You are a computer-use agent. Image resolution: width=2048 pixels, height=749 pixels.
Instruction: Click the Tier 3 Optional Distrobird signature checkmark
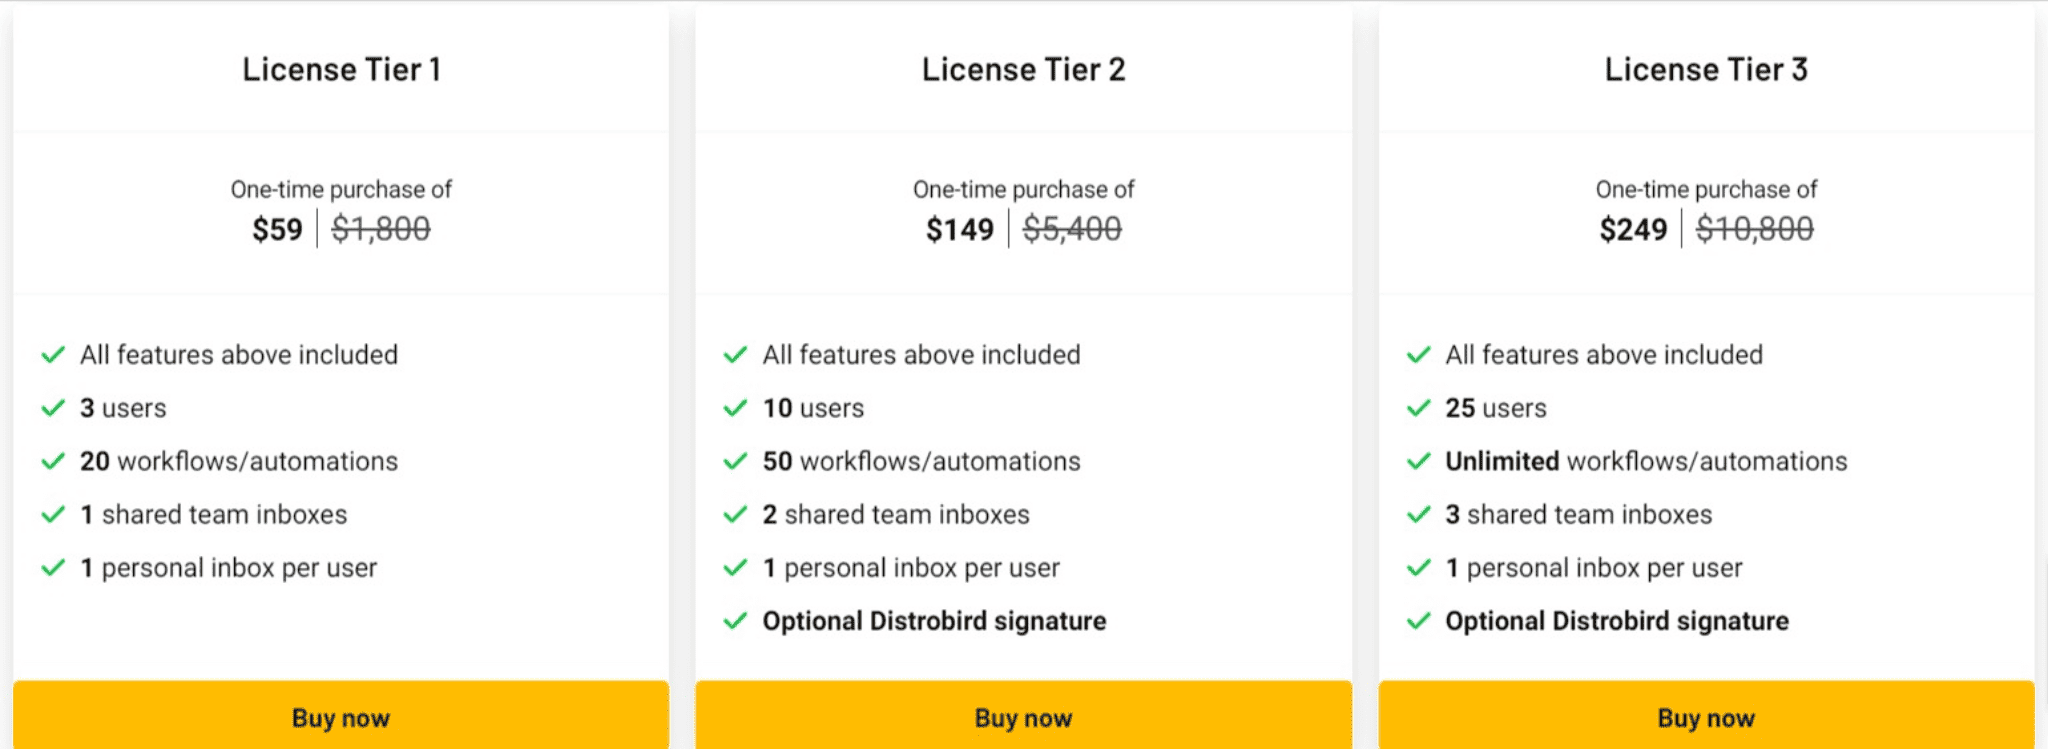1418,621
